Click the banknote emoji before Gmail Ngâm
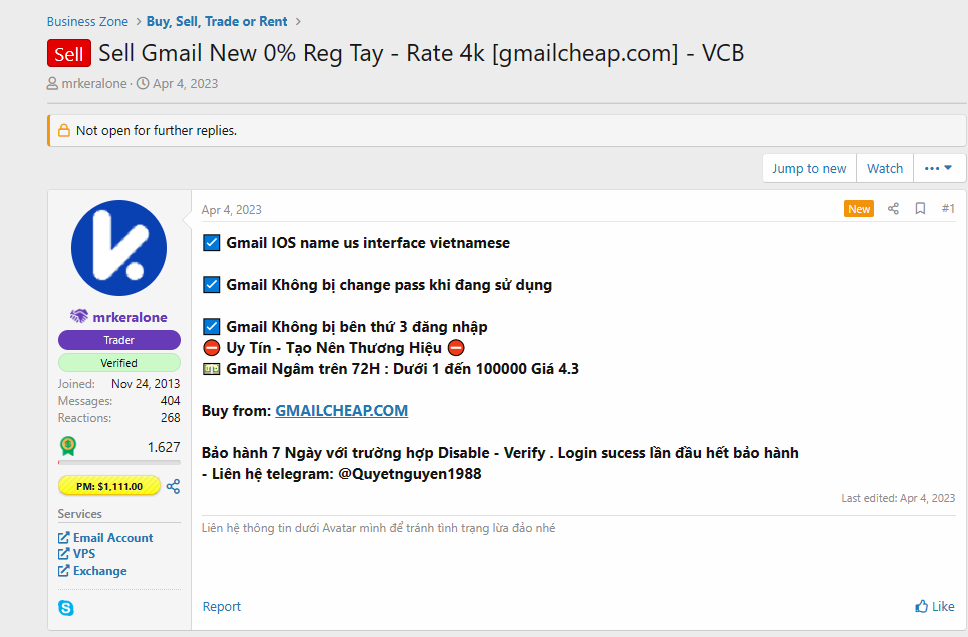Viewport: 968px width, 637px height. point(211,369)
